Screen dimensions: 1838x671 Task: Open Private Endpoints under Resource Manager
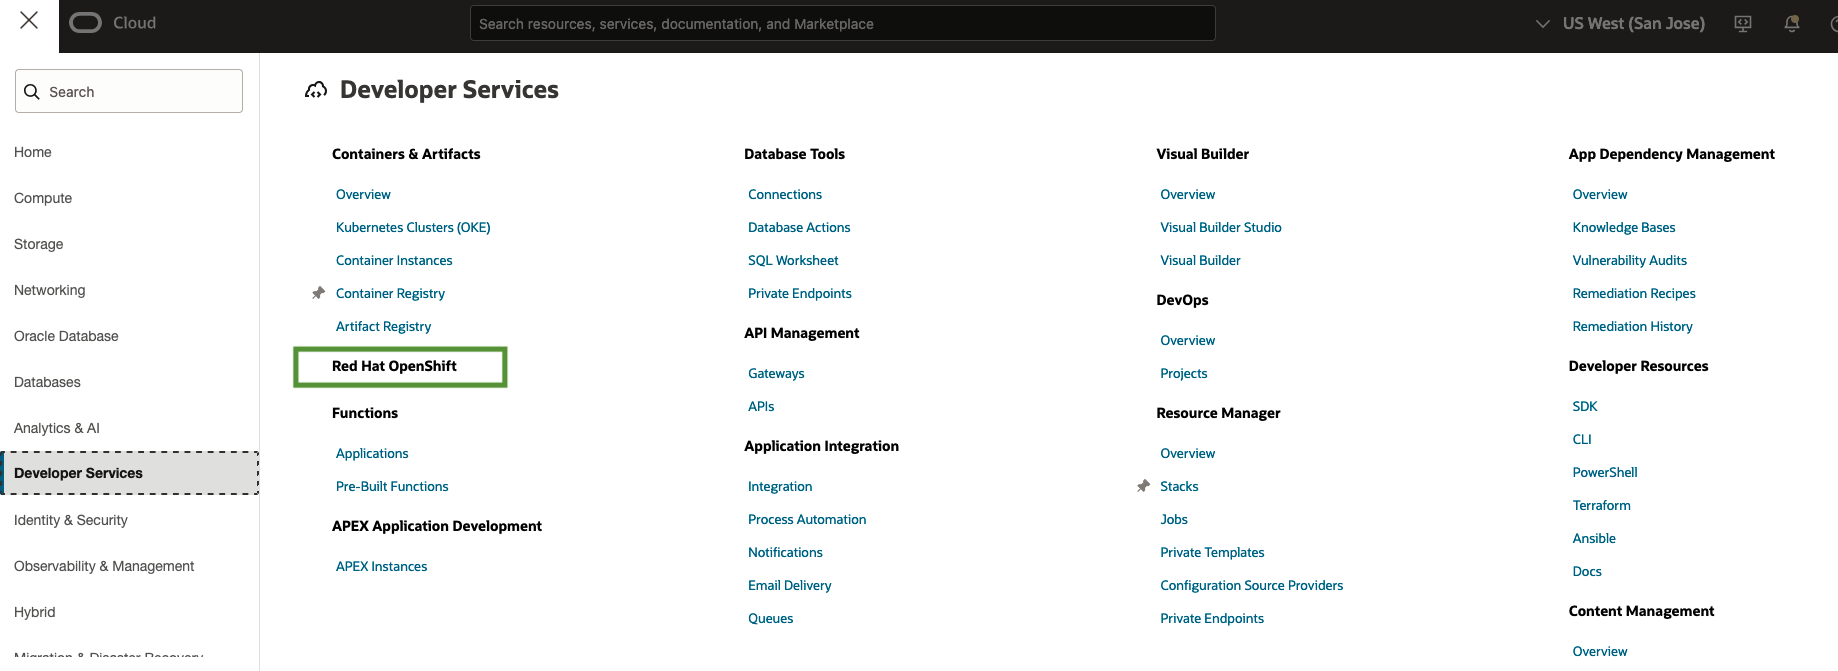tap(1212, 618)
